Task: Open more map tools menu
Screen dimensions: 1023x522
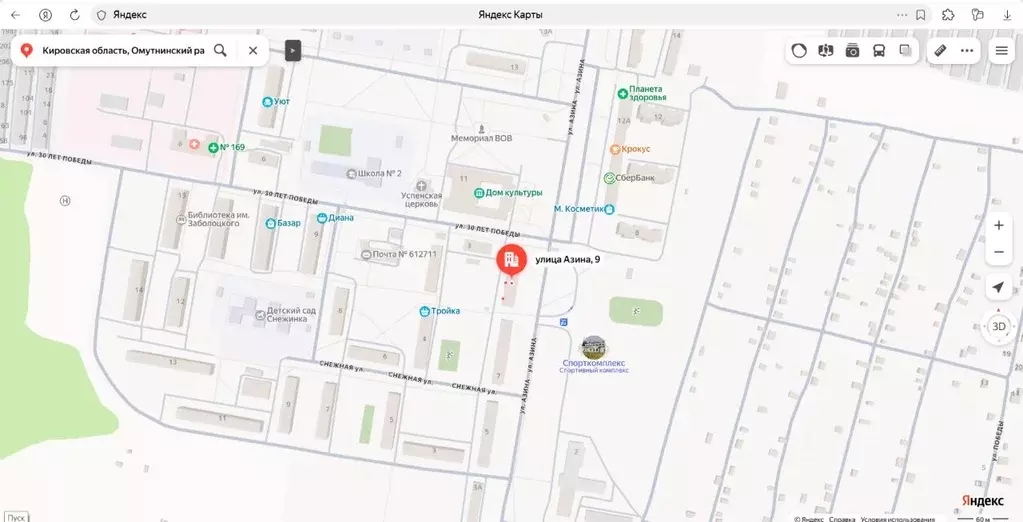Action: 967,50
